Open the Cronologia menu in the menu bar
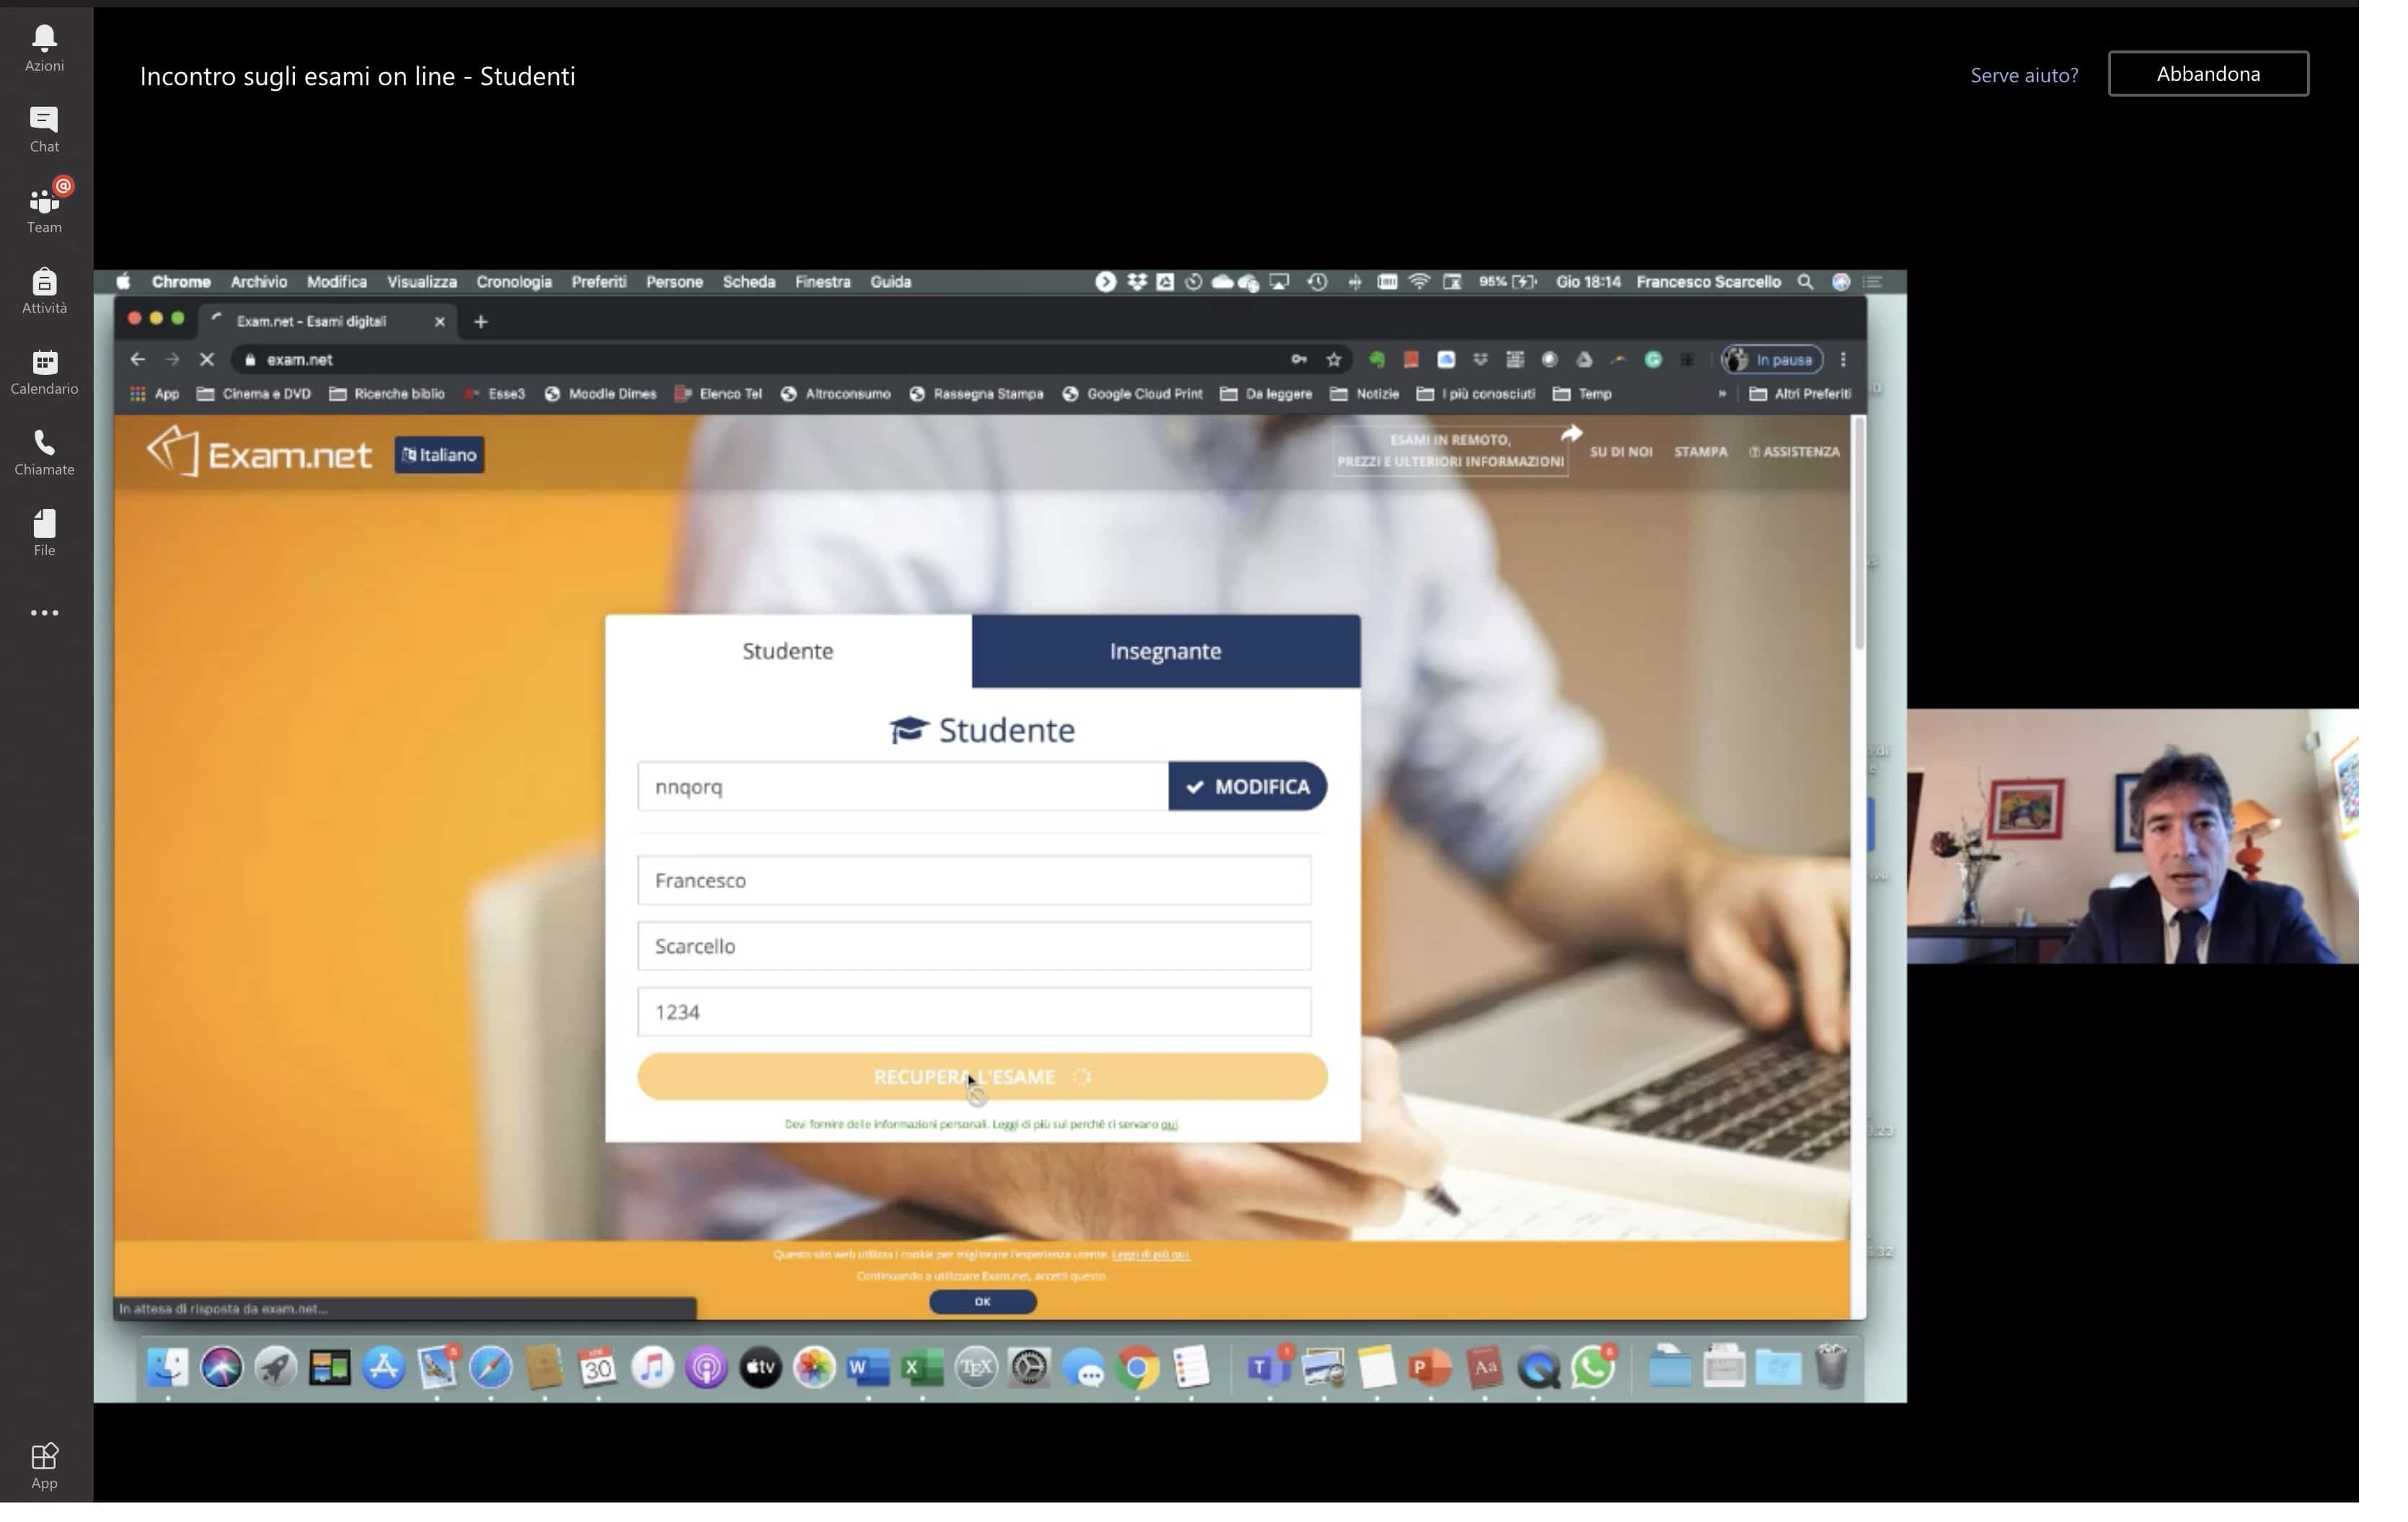The width and height of the screenshot is (2408, 1522). click(x=513, y=282)
